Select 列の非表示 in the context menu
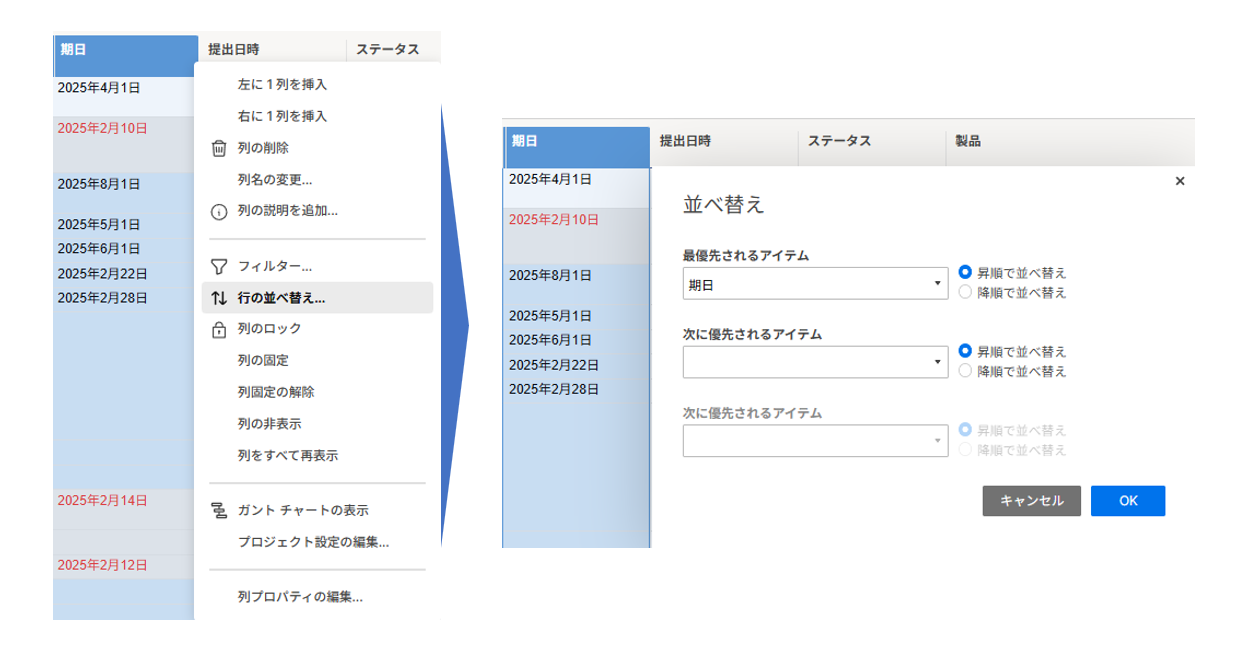This screenshot has height=656, width=1249. tap(269, 424)
